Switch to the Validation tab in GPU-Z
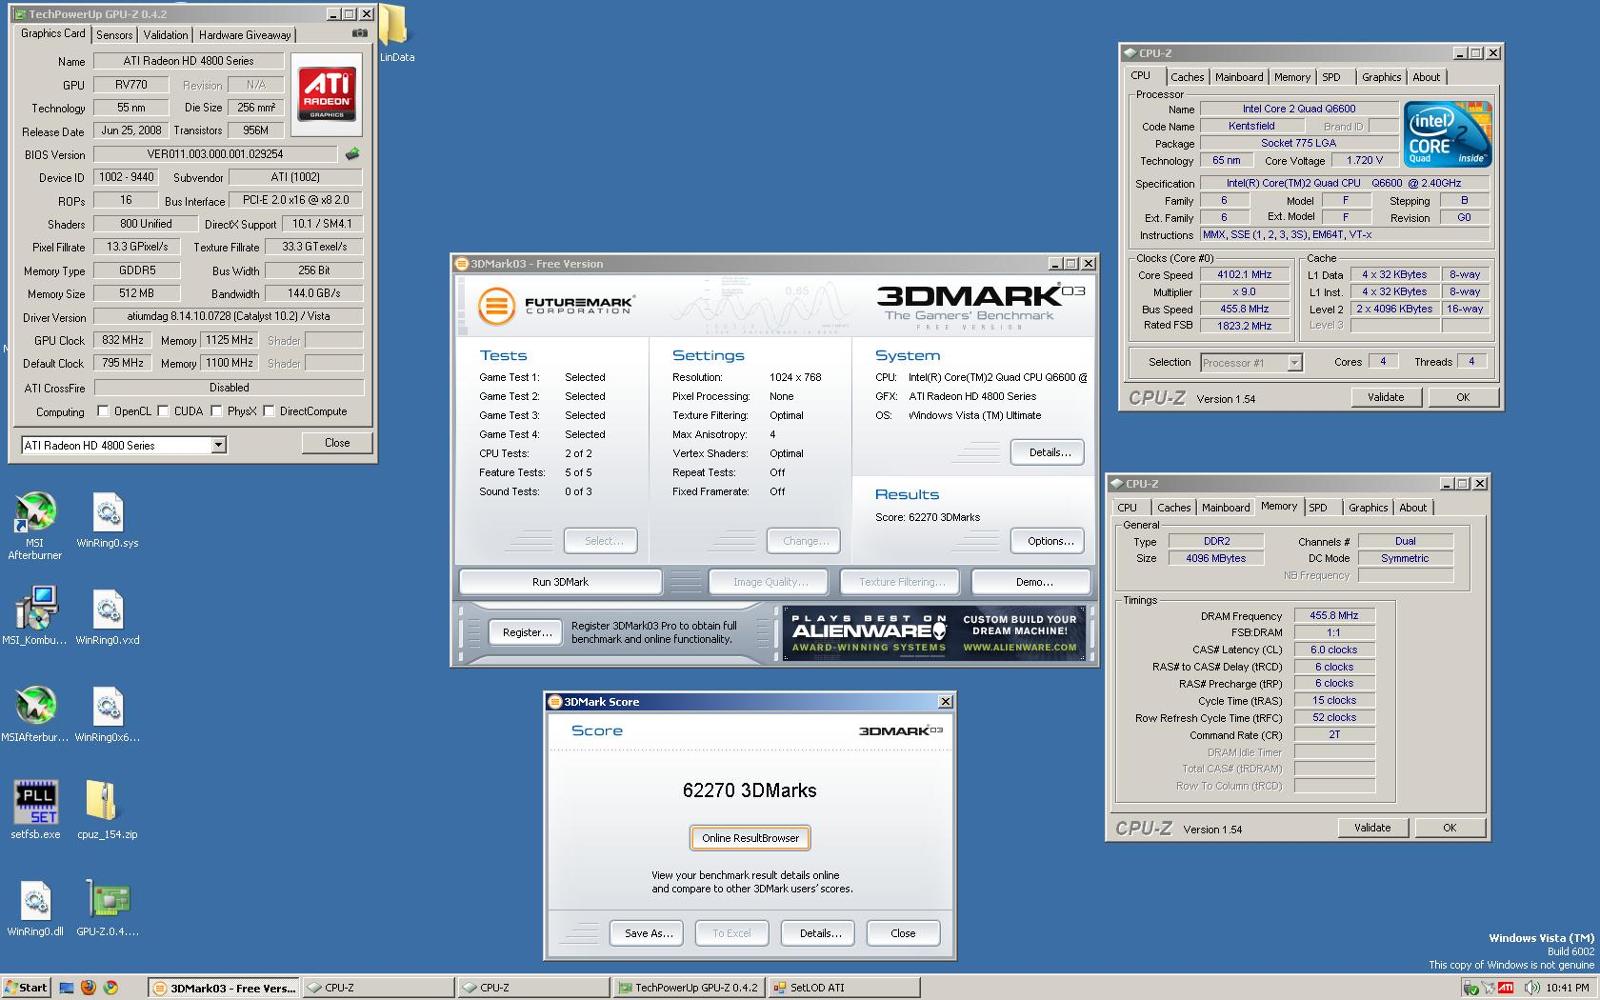Image resolution: width=1600 pixels, height=1000 pixels. (165, 35)
